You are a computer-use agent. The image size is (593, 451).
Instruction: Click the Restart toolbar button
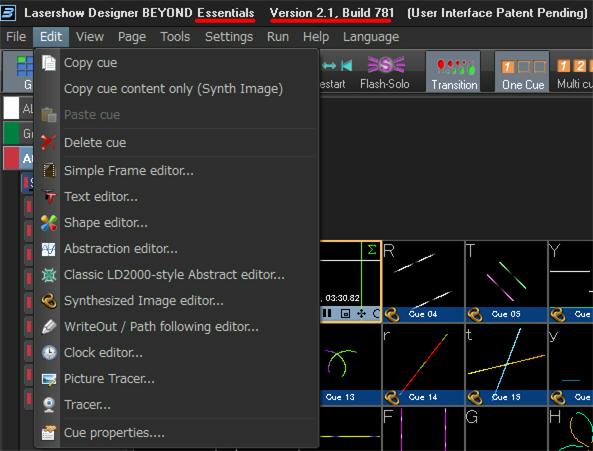point(334,72)
